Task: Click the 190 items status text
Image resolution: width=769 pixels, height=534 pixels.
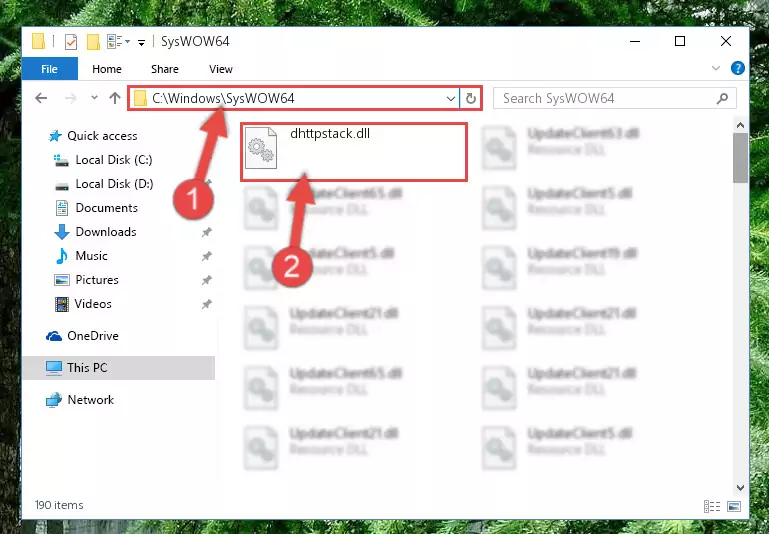Action: [x=59, y=505]
